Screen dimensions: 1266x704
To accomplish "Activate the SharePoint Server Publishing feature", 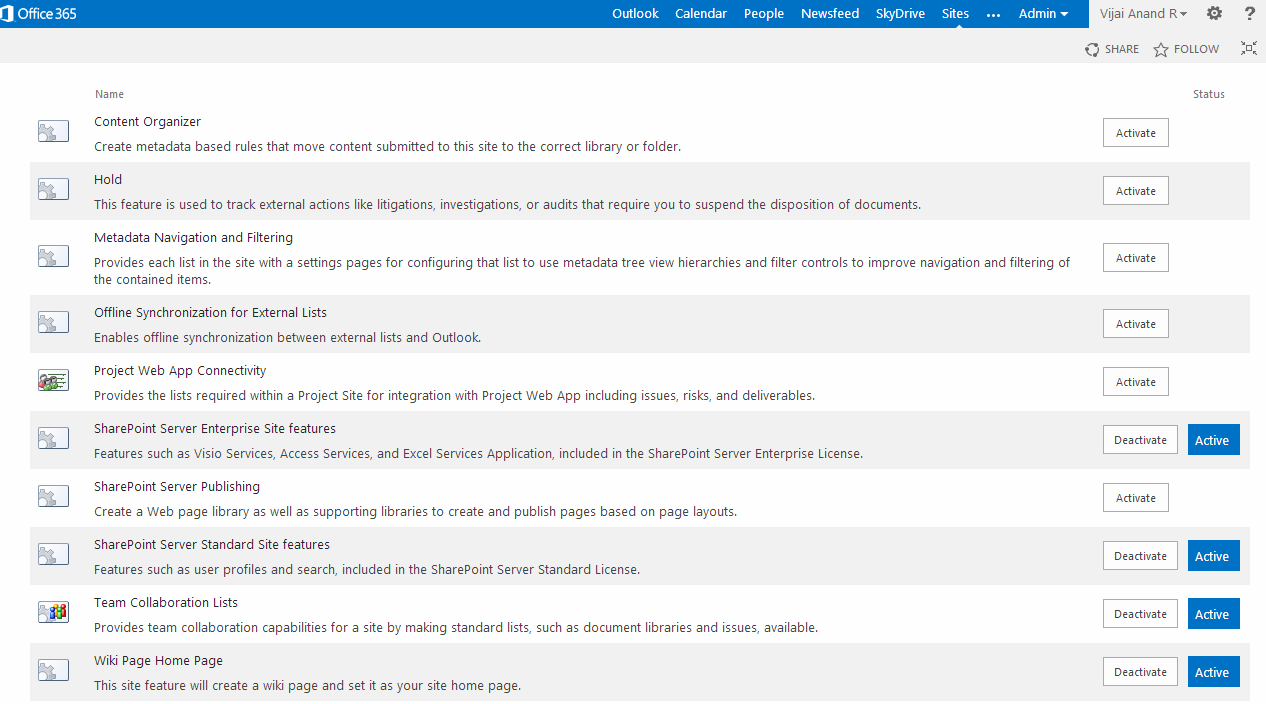I will point(1135,498).
